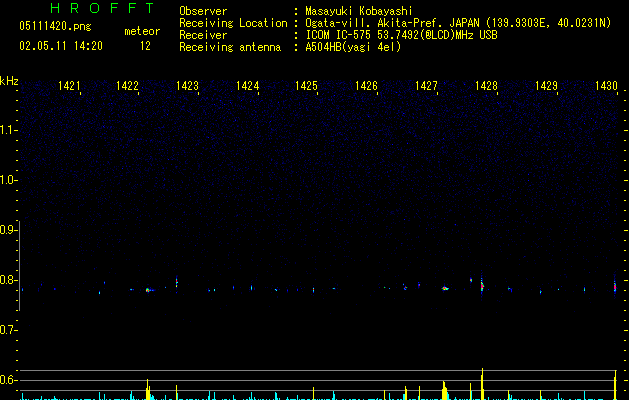
Task: Click the gray frequency range bar at left axis
Action: (x=20, y=265)
